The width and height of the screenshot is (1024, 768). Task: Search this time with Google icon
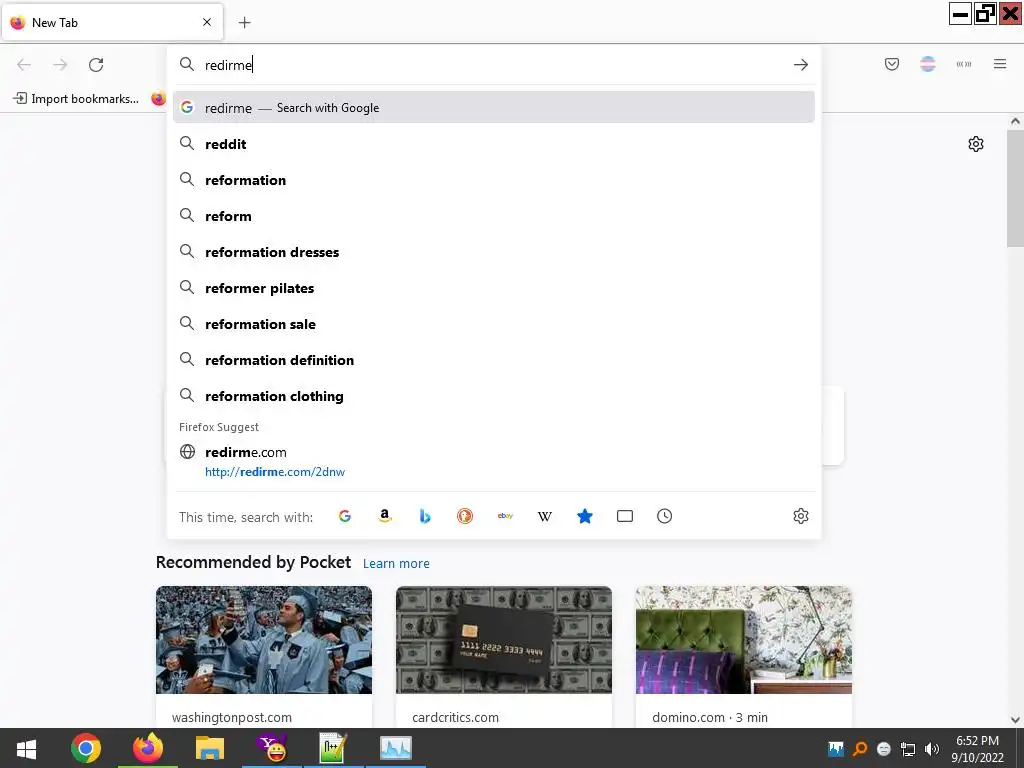345,516
